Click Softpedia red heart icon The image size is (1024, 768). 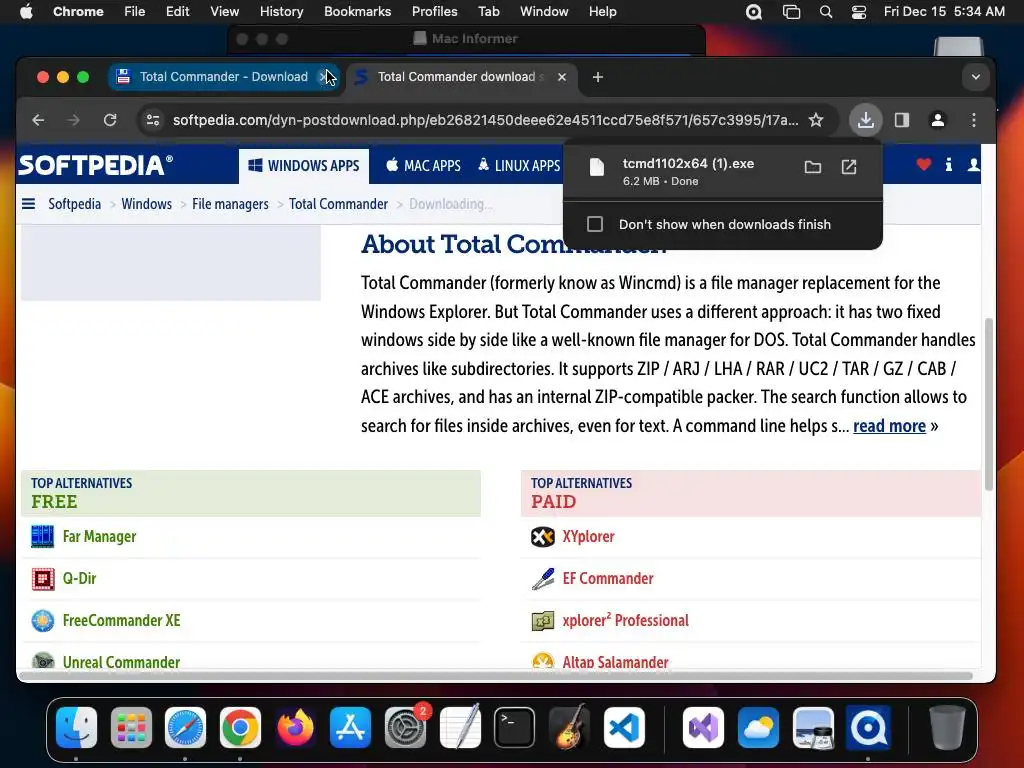pos(923,165)
